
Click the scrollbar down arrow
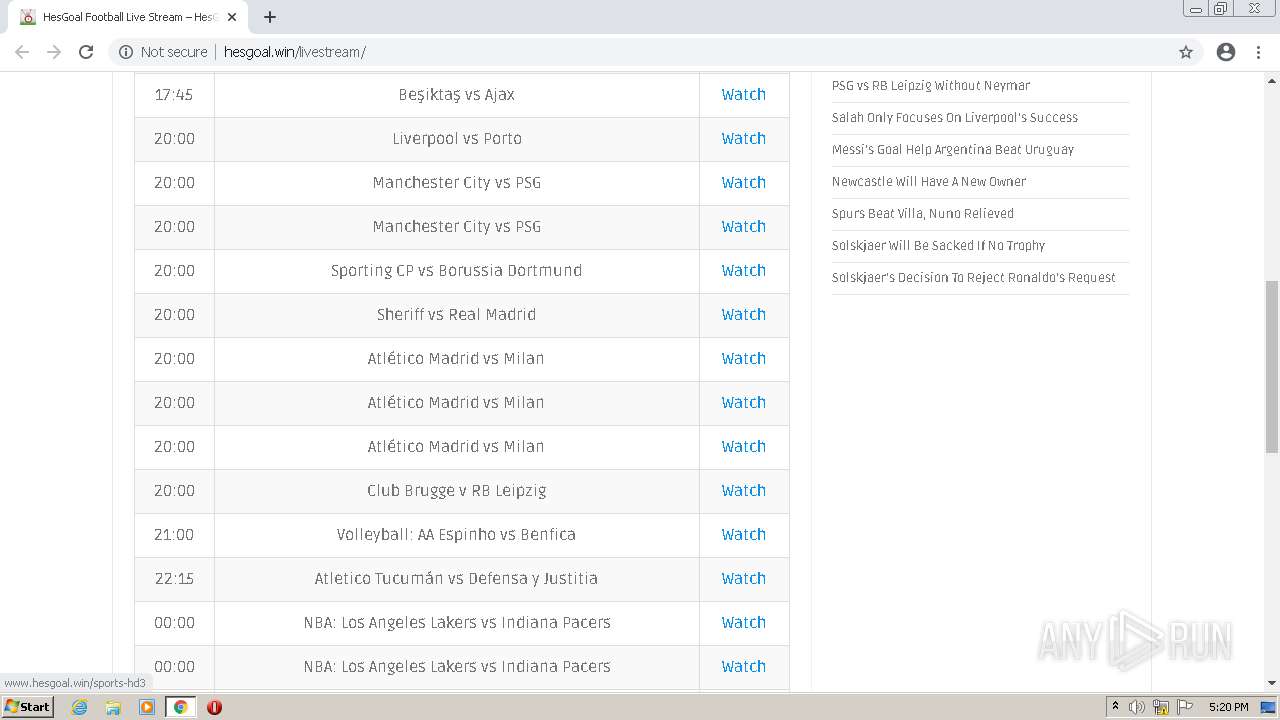(x=1271, y=683)
